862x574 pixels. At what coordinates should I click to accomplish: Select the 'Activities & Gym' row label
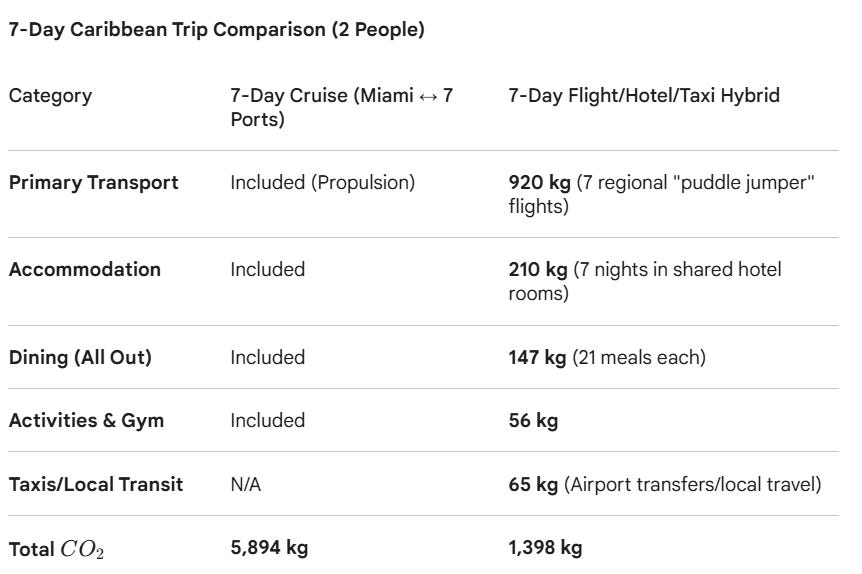(86, 421)
